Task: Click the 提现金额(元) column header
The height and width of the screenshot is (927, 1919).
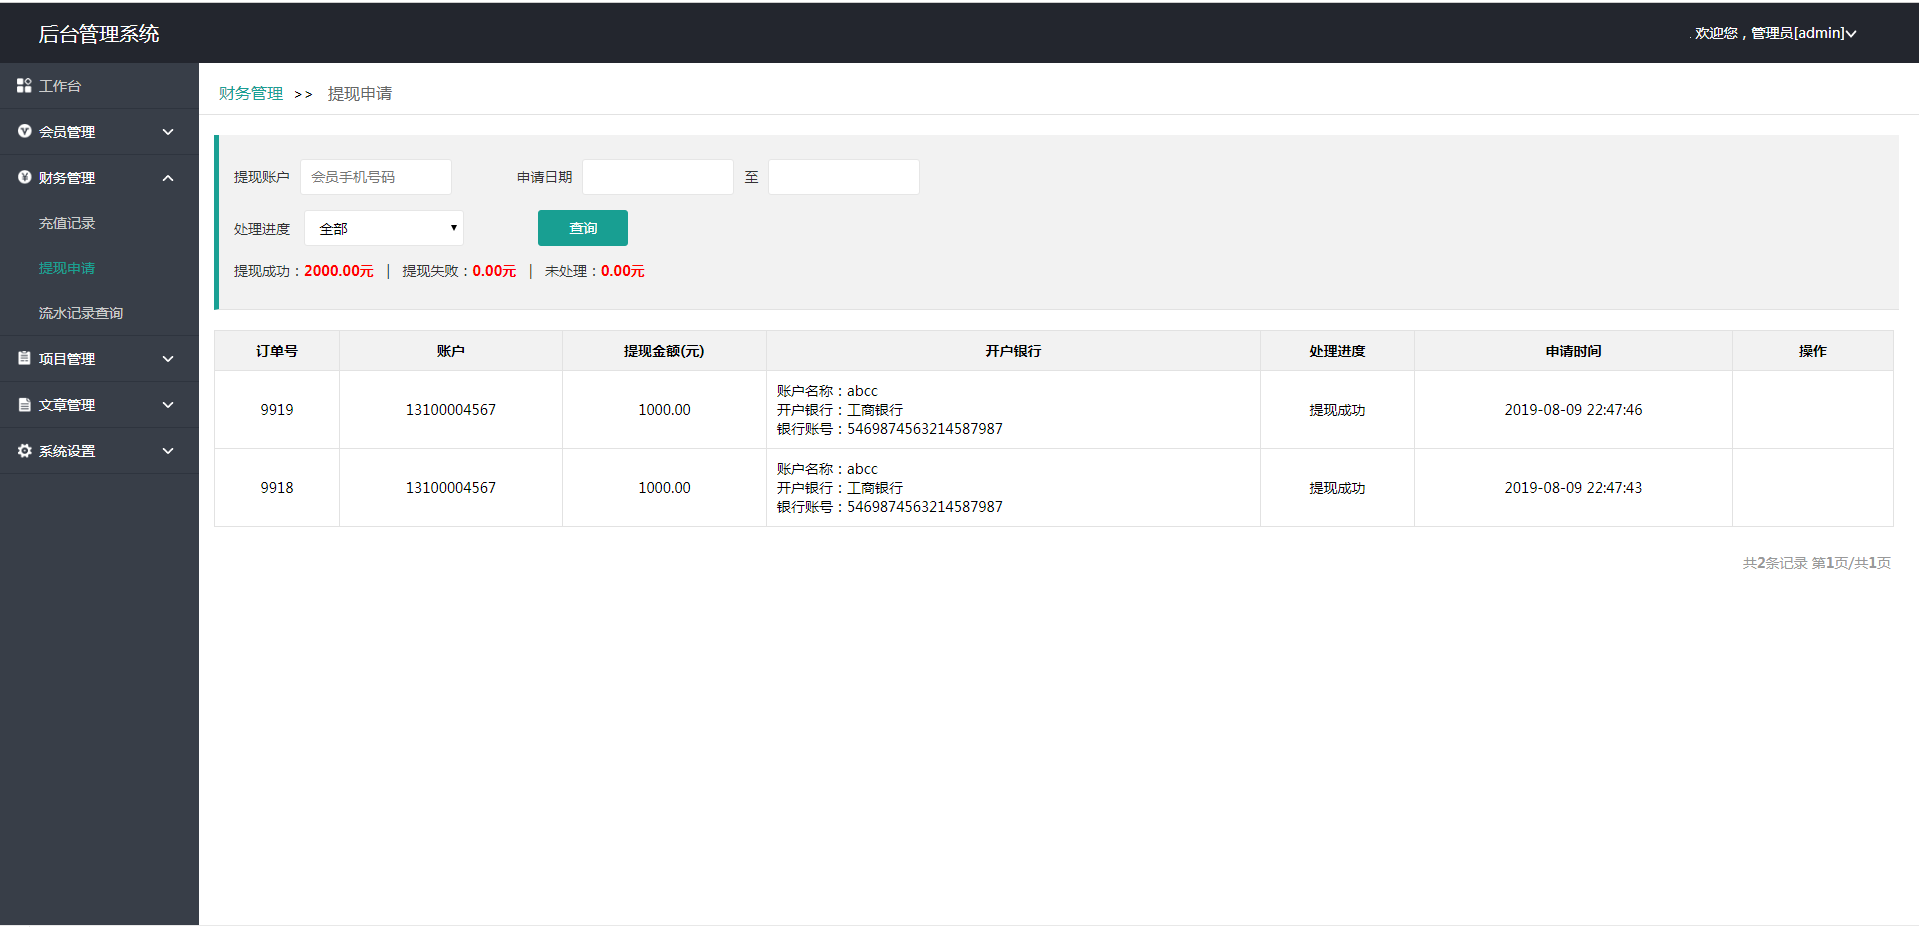Action: [x=664, y=351]
